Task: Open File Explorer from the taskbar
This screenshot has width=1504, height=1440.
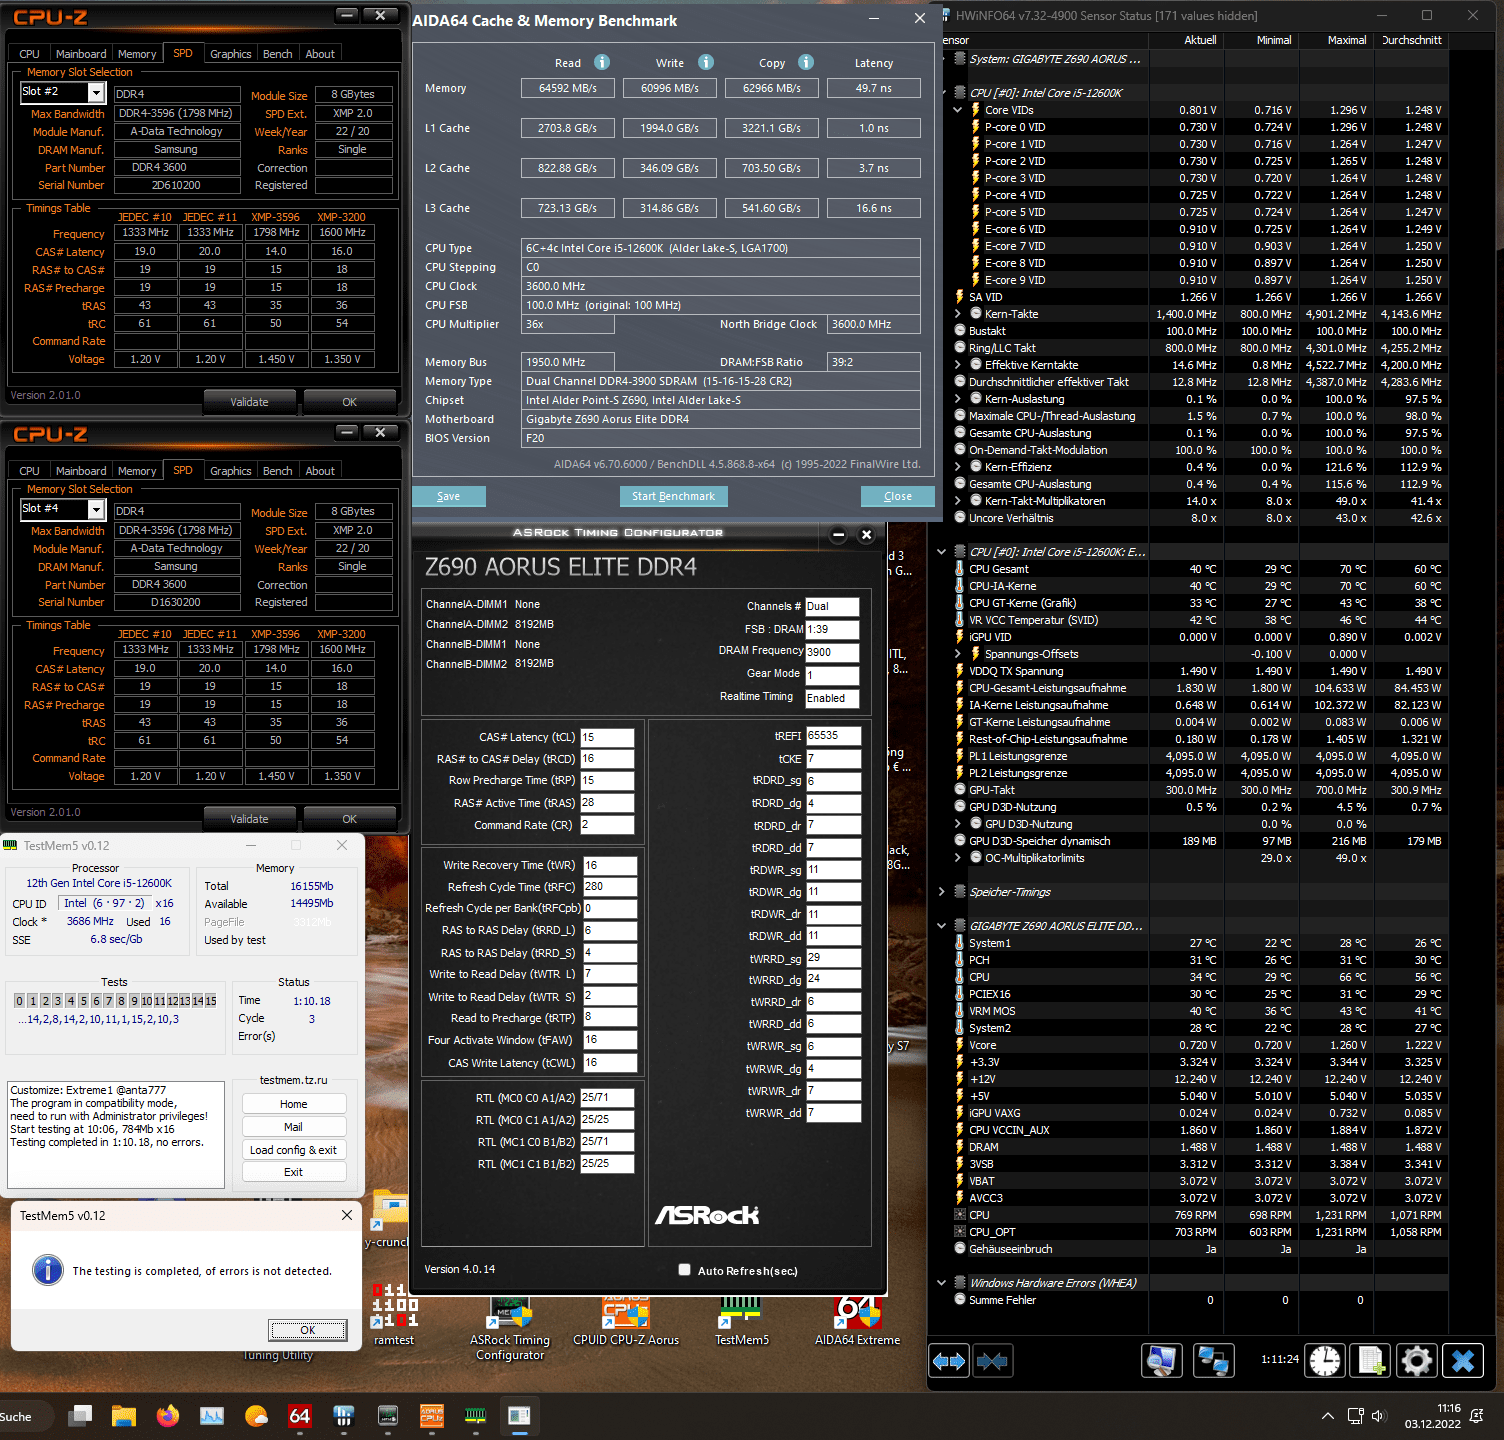Action: click(x=124, y=1416)
